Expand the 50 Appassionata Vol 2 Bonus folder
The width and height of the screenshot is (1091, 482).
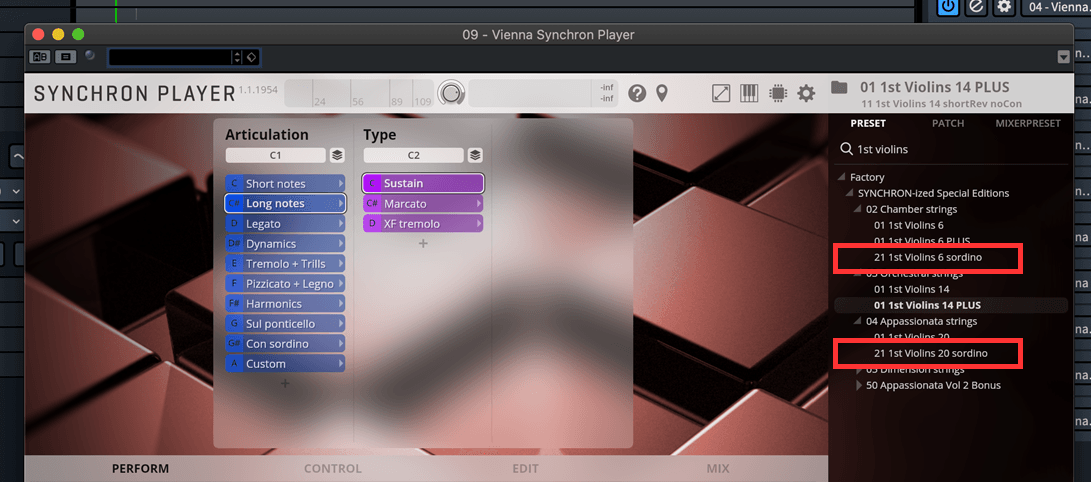[x=859, y=385]
